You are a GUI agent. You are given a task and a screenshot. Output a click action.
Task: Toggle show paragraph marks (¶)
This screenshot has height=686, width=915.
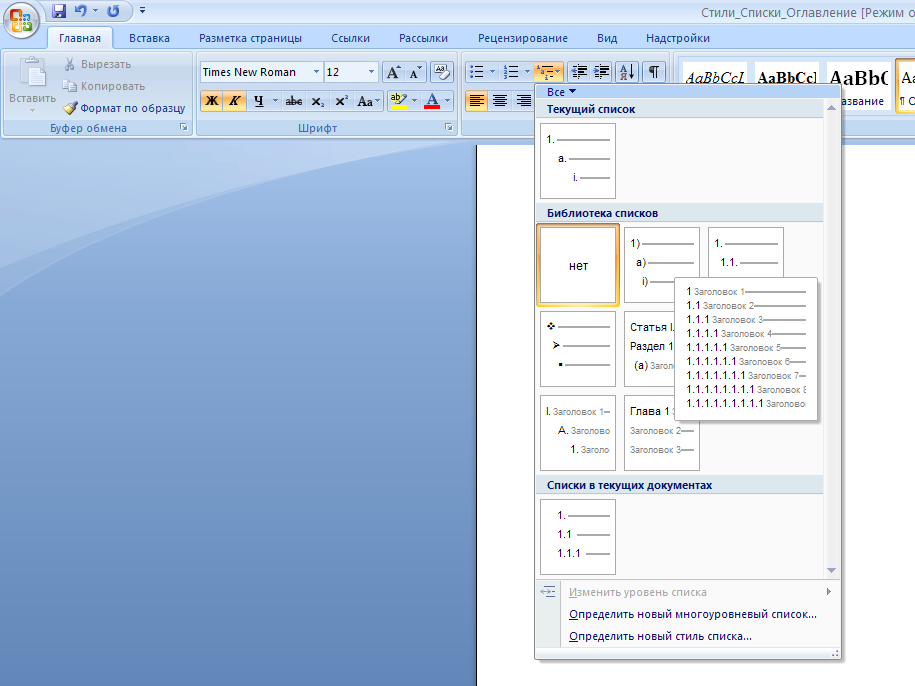coord(654,72)
